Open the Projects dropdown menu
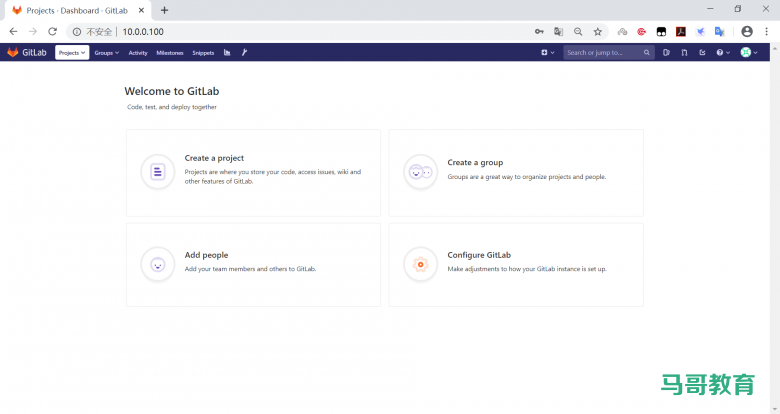 [72, 53]
